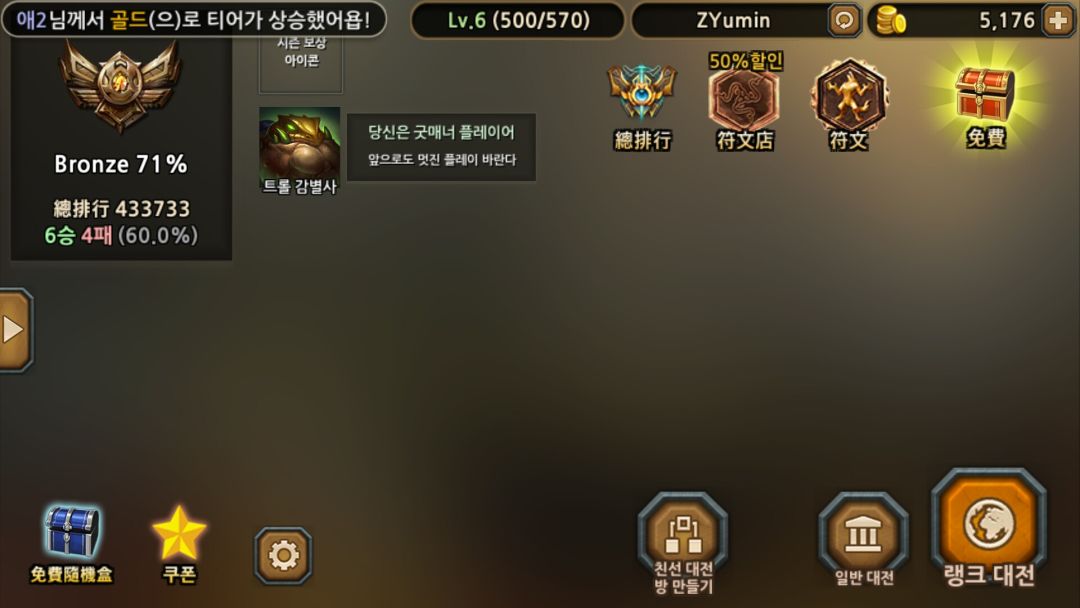Open the 符文店 rune shop icon
The image size is (1080, 608).
[745, 100]
